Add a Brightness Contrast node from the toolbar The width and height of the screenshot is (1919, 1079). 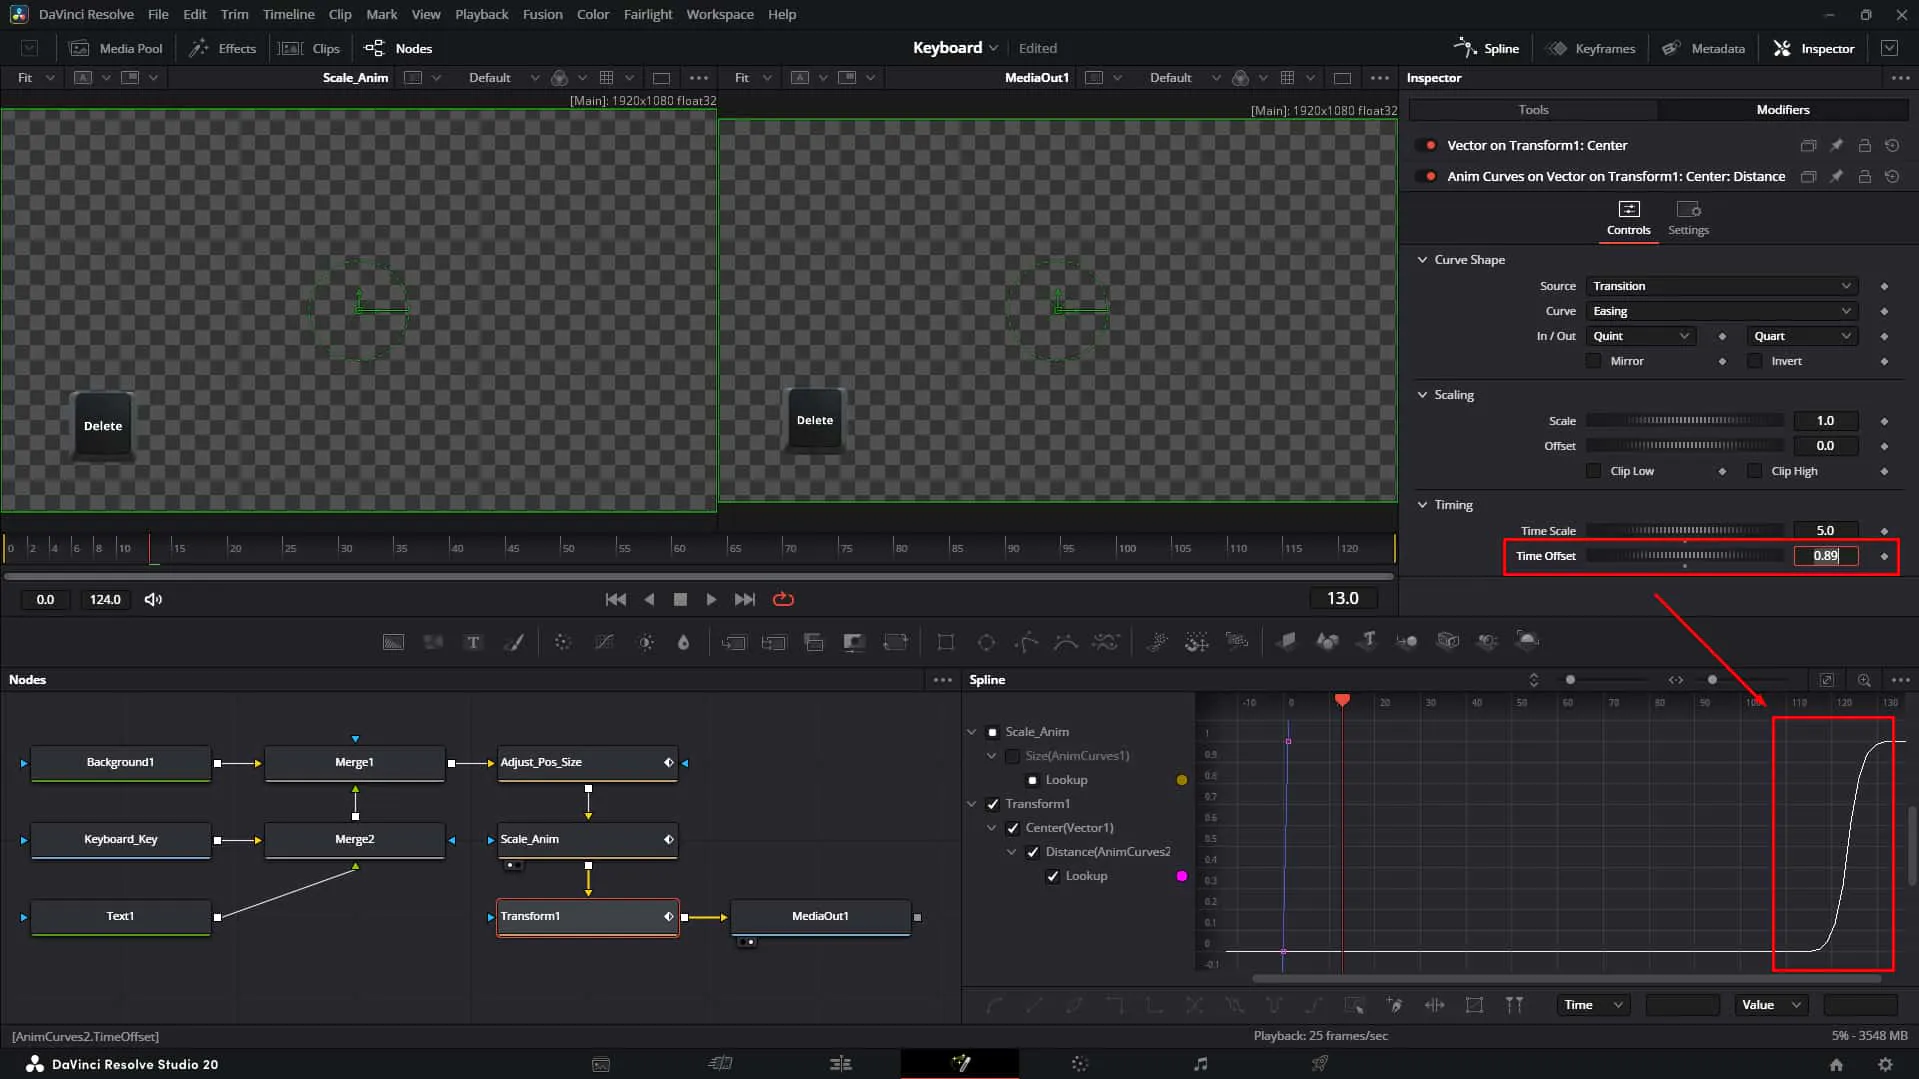click(646, 642)
